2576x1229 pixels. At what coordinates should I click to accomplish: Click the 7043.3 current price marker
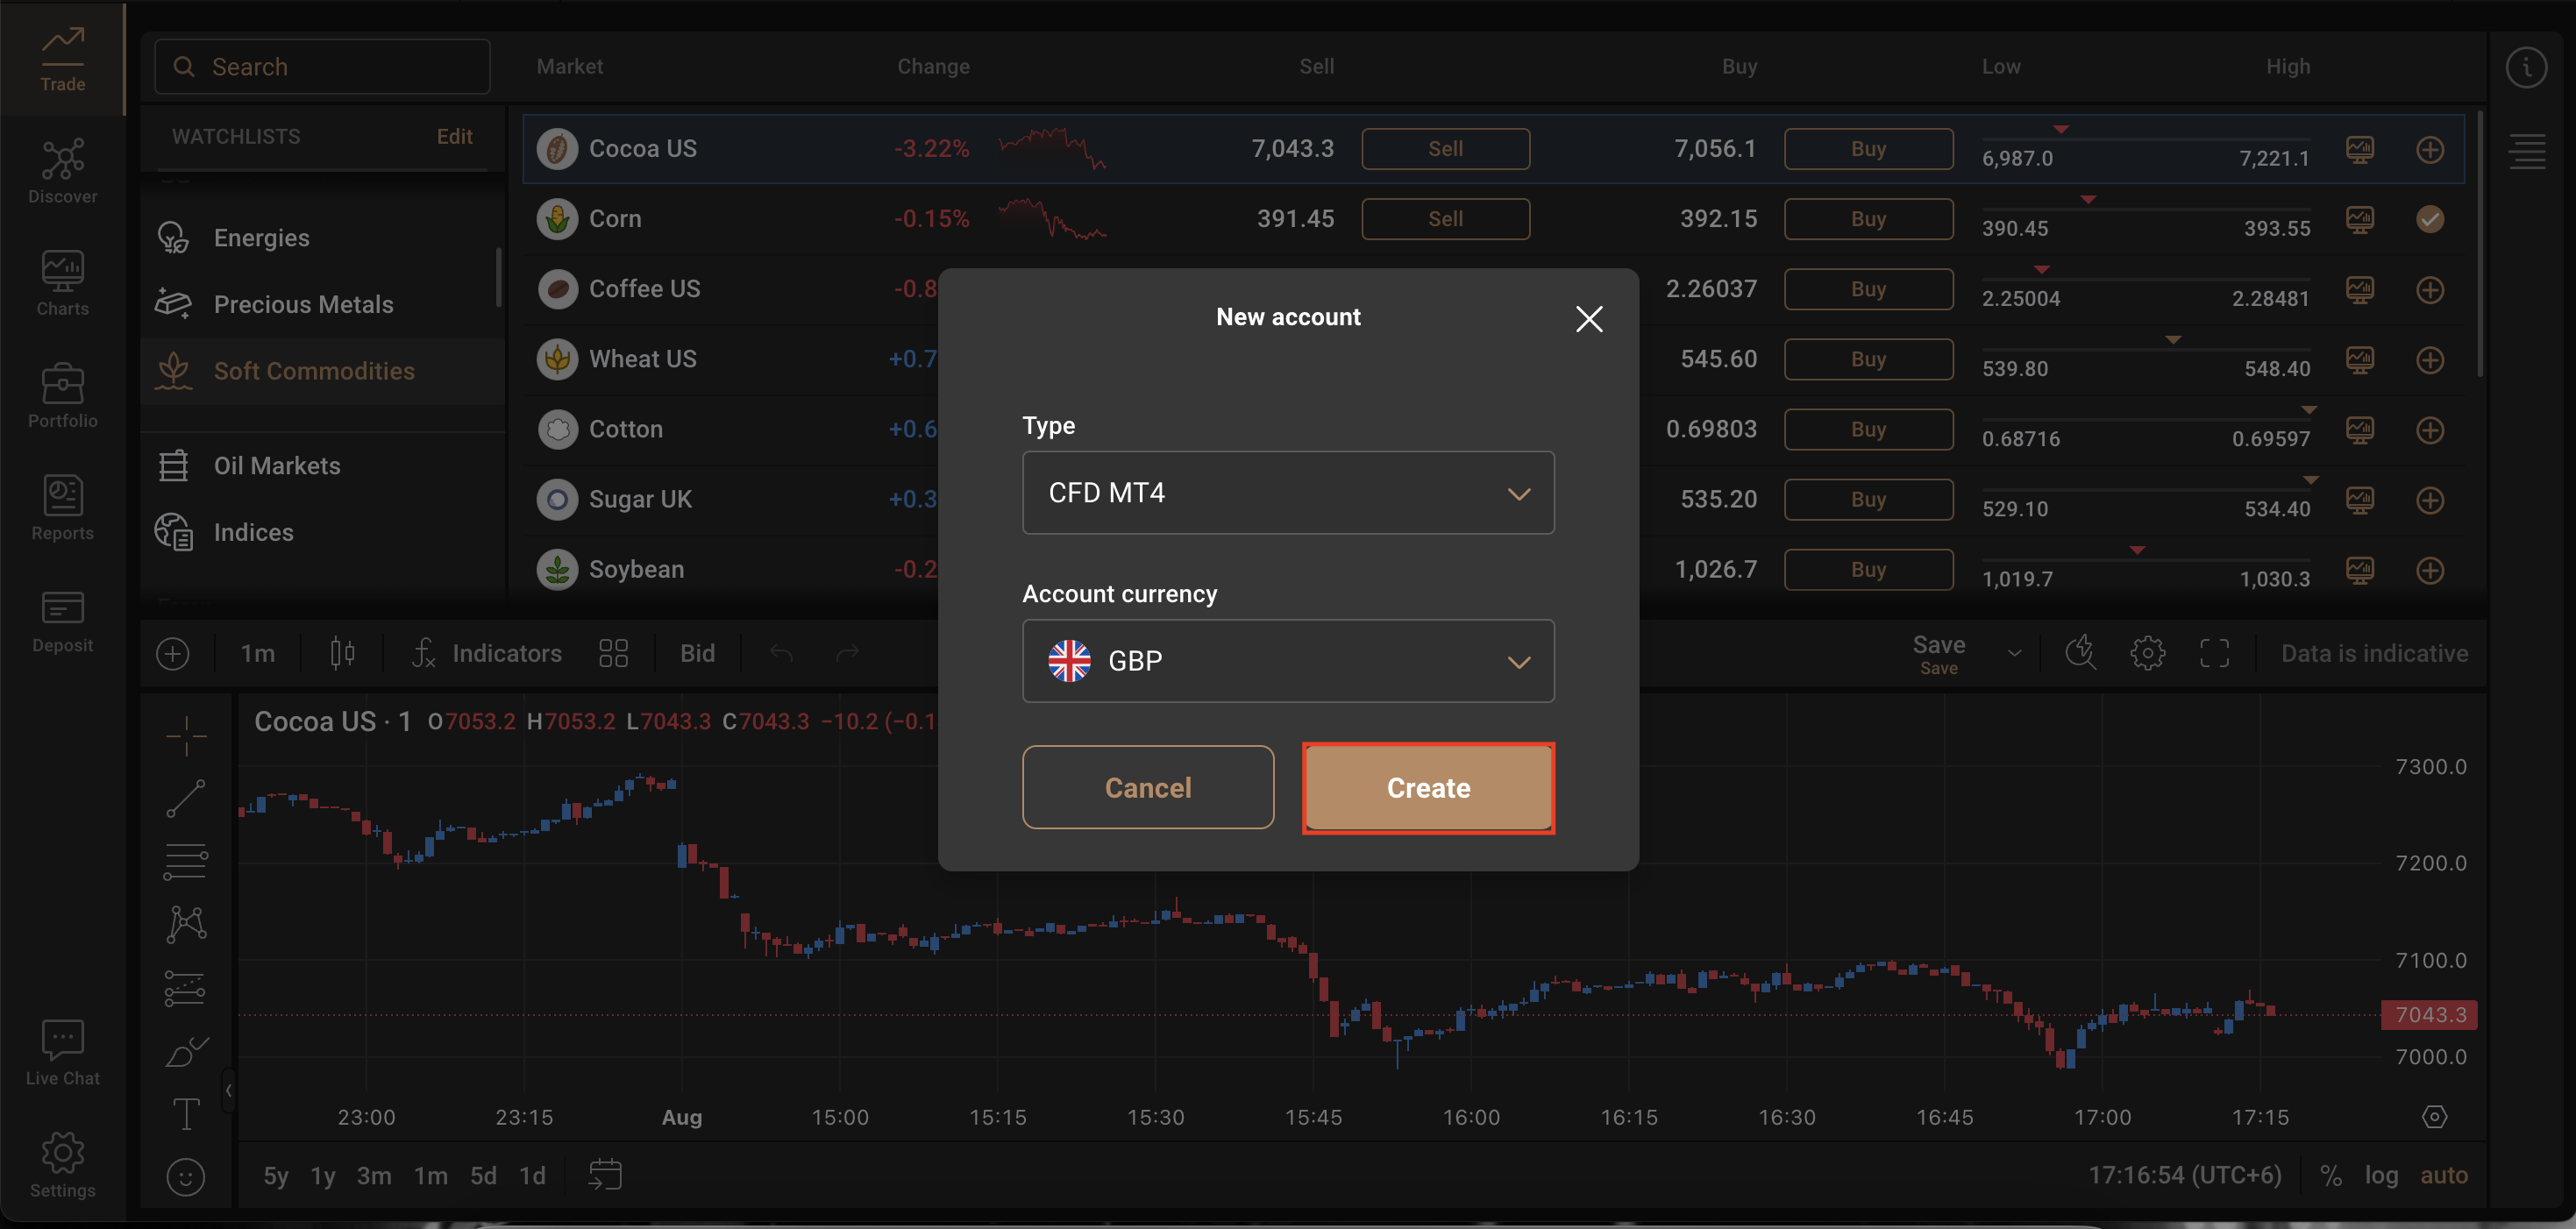click(x=2429, y=1014)
